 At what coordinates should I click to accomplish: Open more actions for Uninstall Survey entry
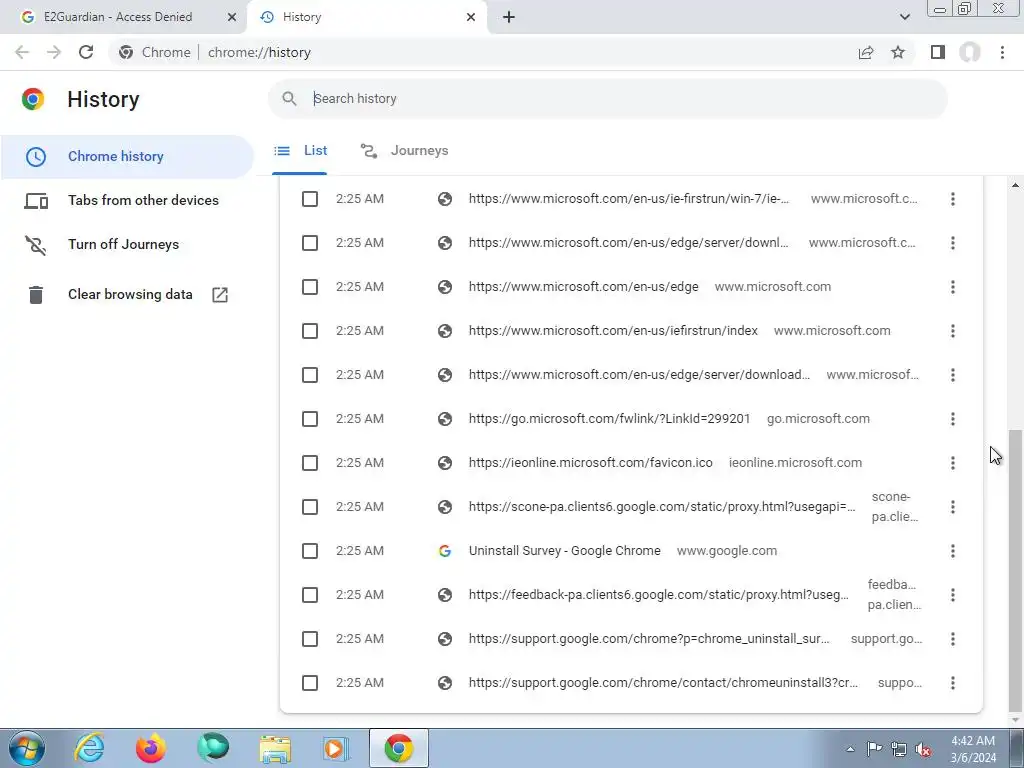click(953, 551)
